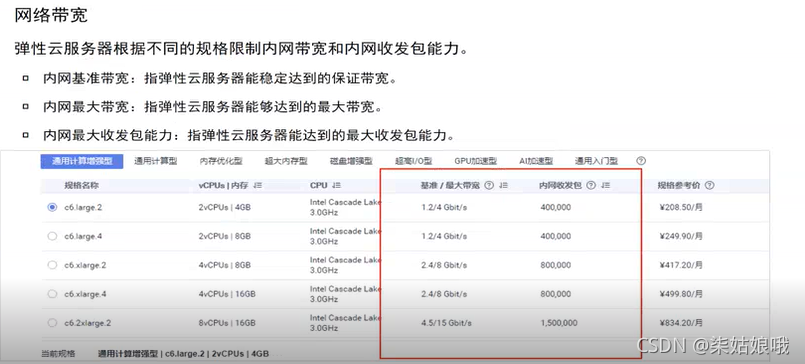Open the 内存优化型 tab

pyautogui.click(x=221, y=161)
